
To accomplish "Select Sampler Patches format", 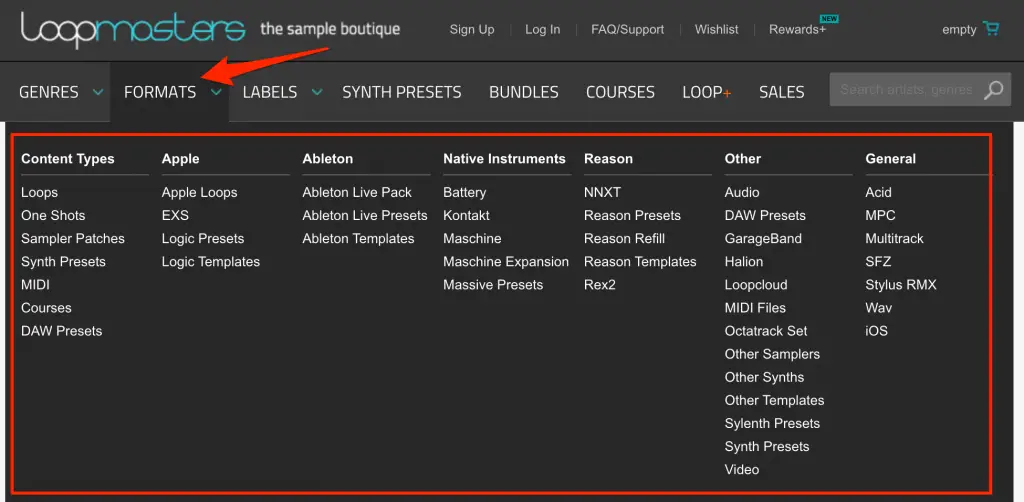I will (72, 239).
